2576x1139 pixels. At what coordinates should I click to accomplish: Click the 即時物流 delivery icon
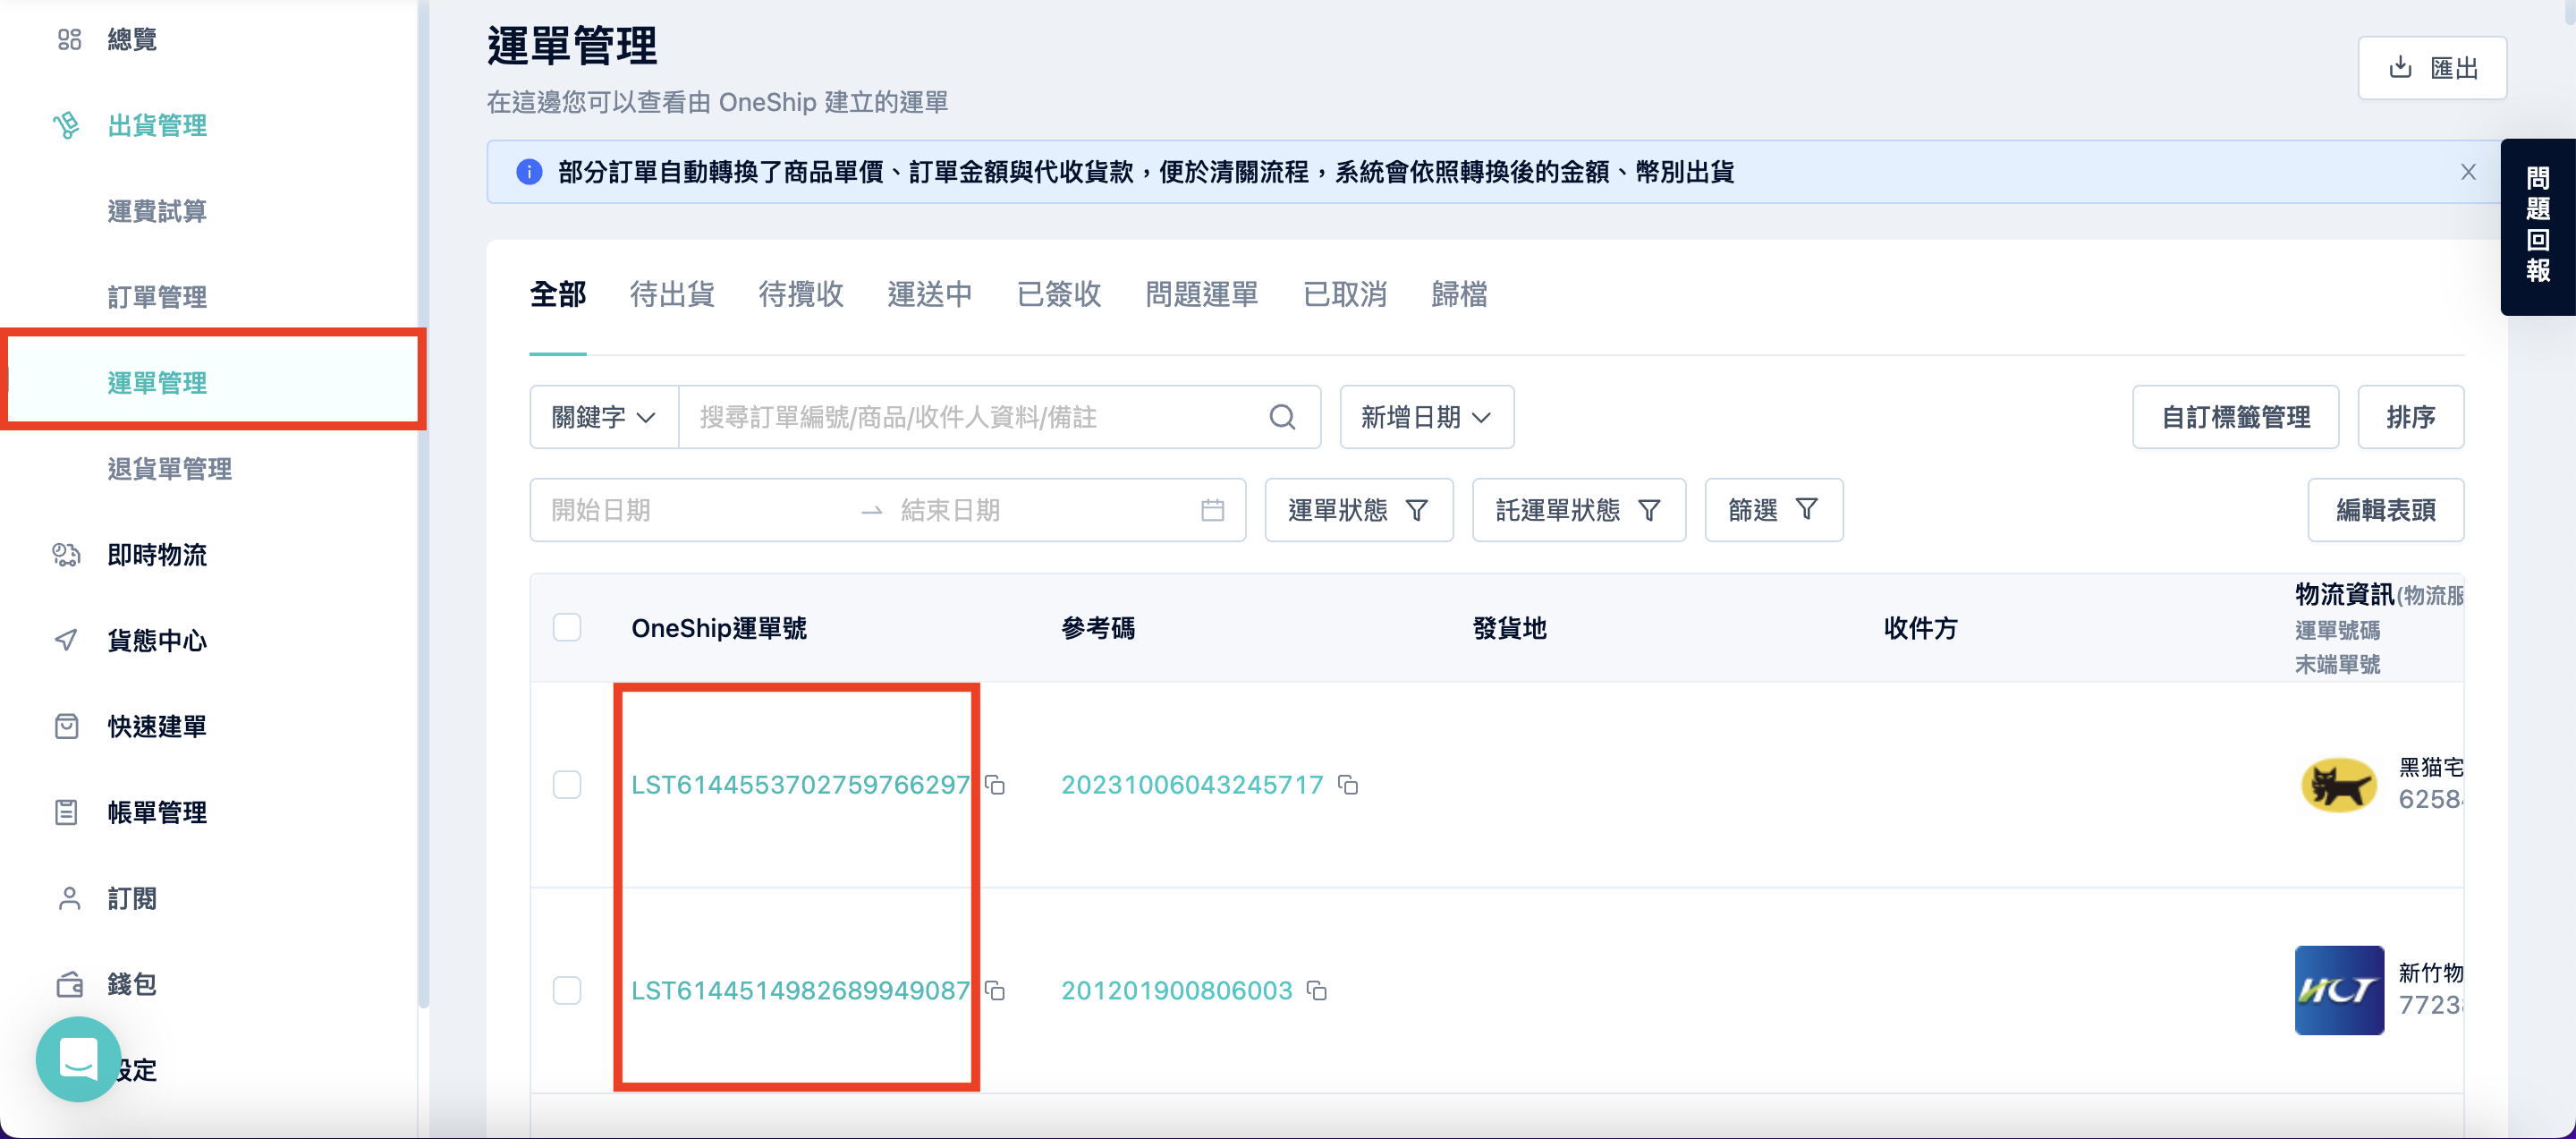(x=66, y=555)
